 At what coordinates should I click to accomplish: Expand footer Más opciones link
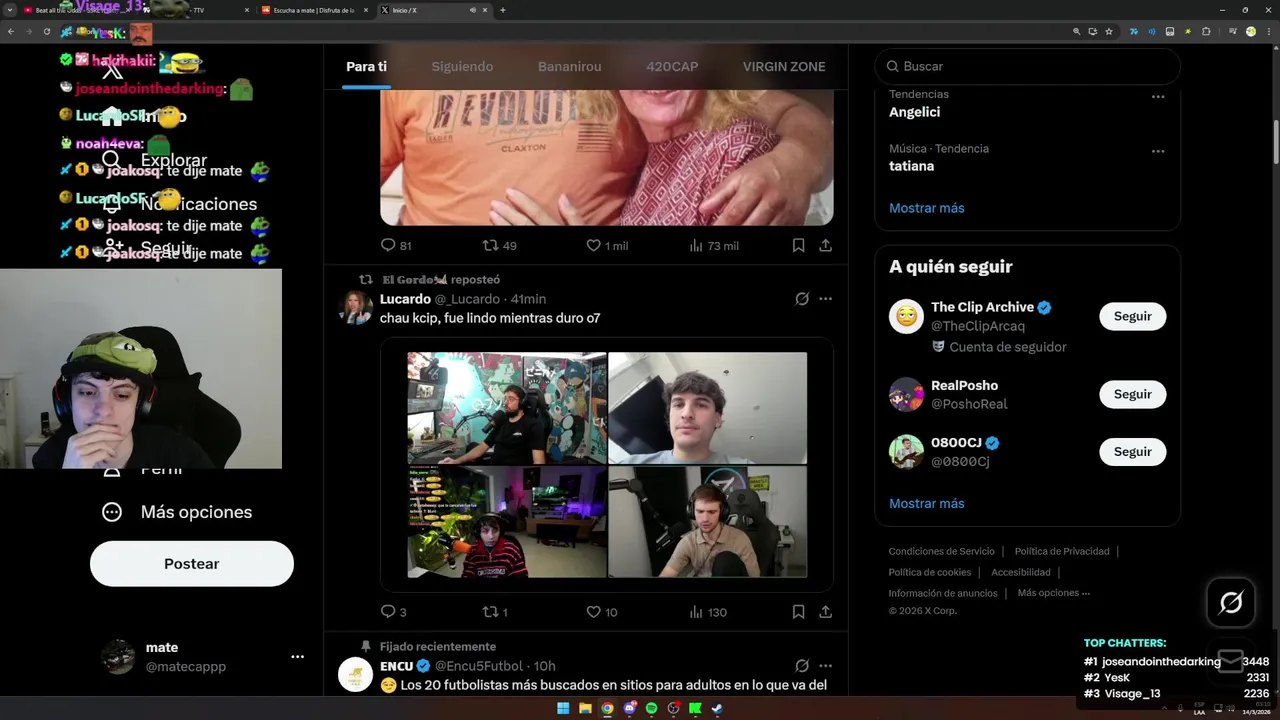1054,593
